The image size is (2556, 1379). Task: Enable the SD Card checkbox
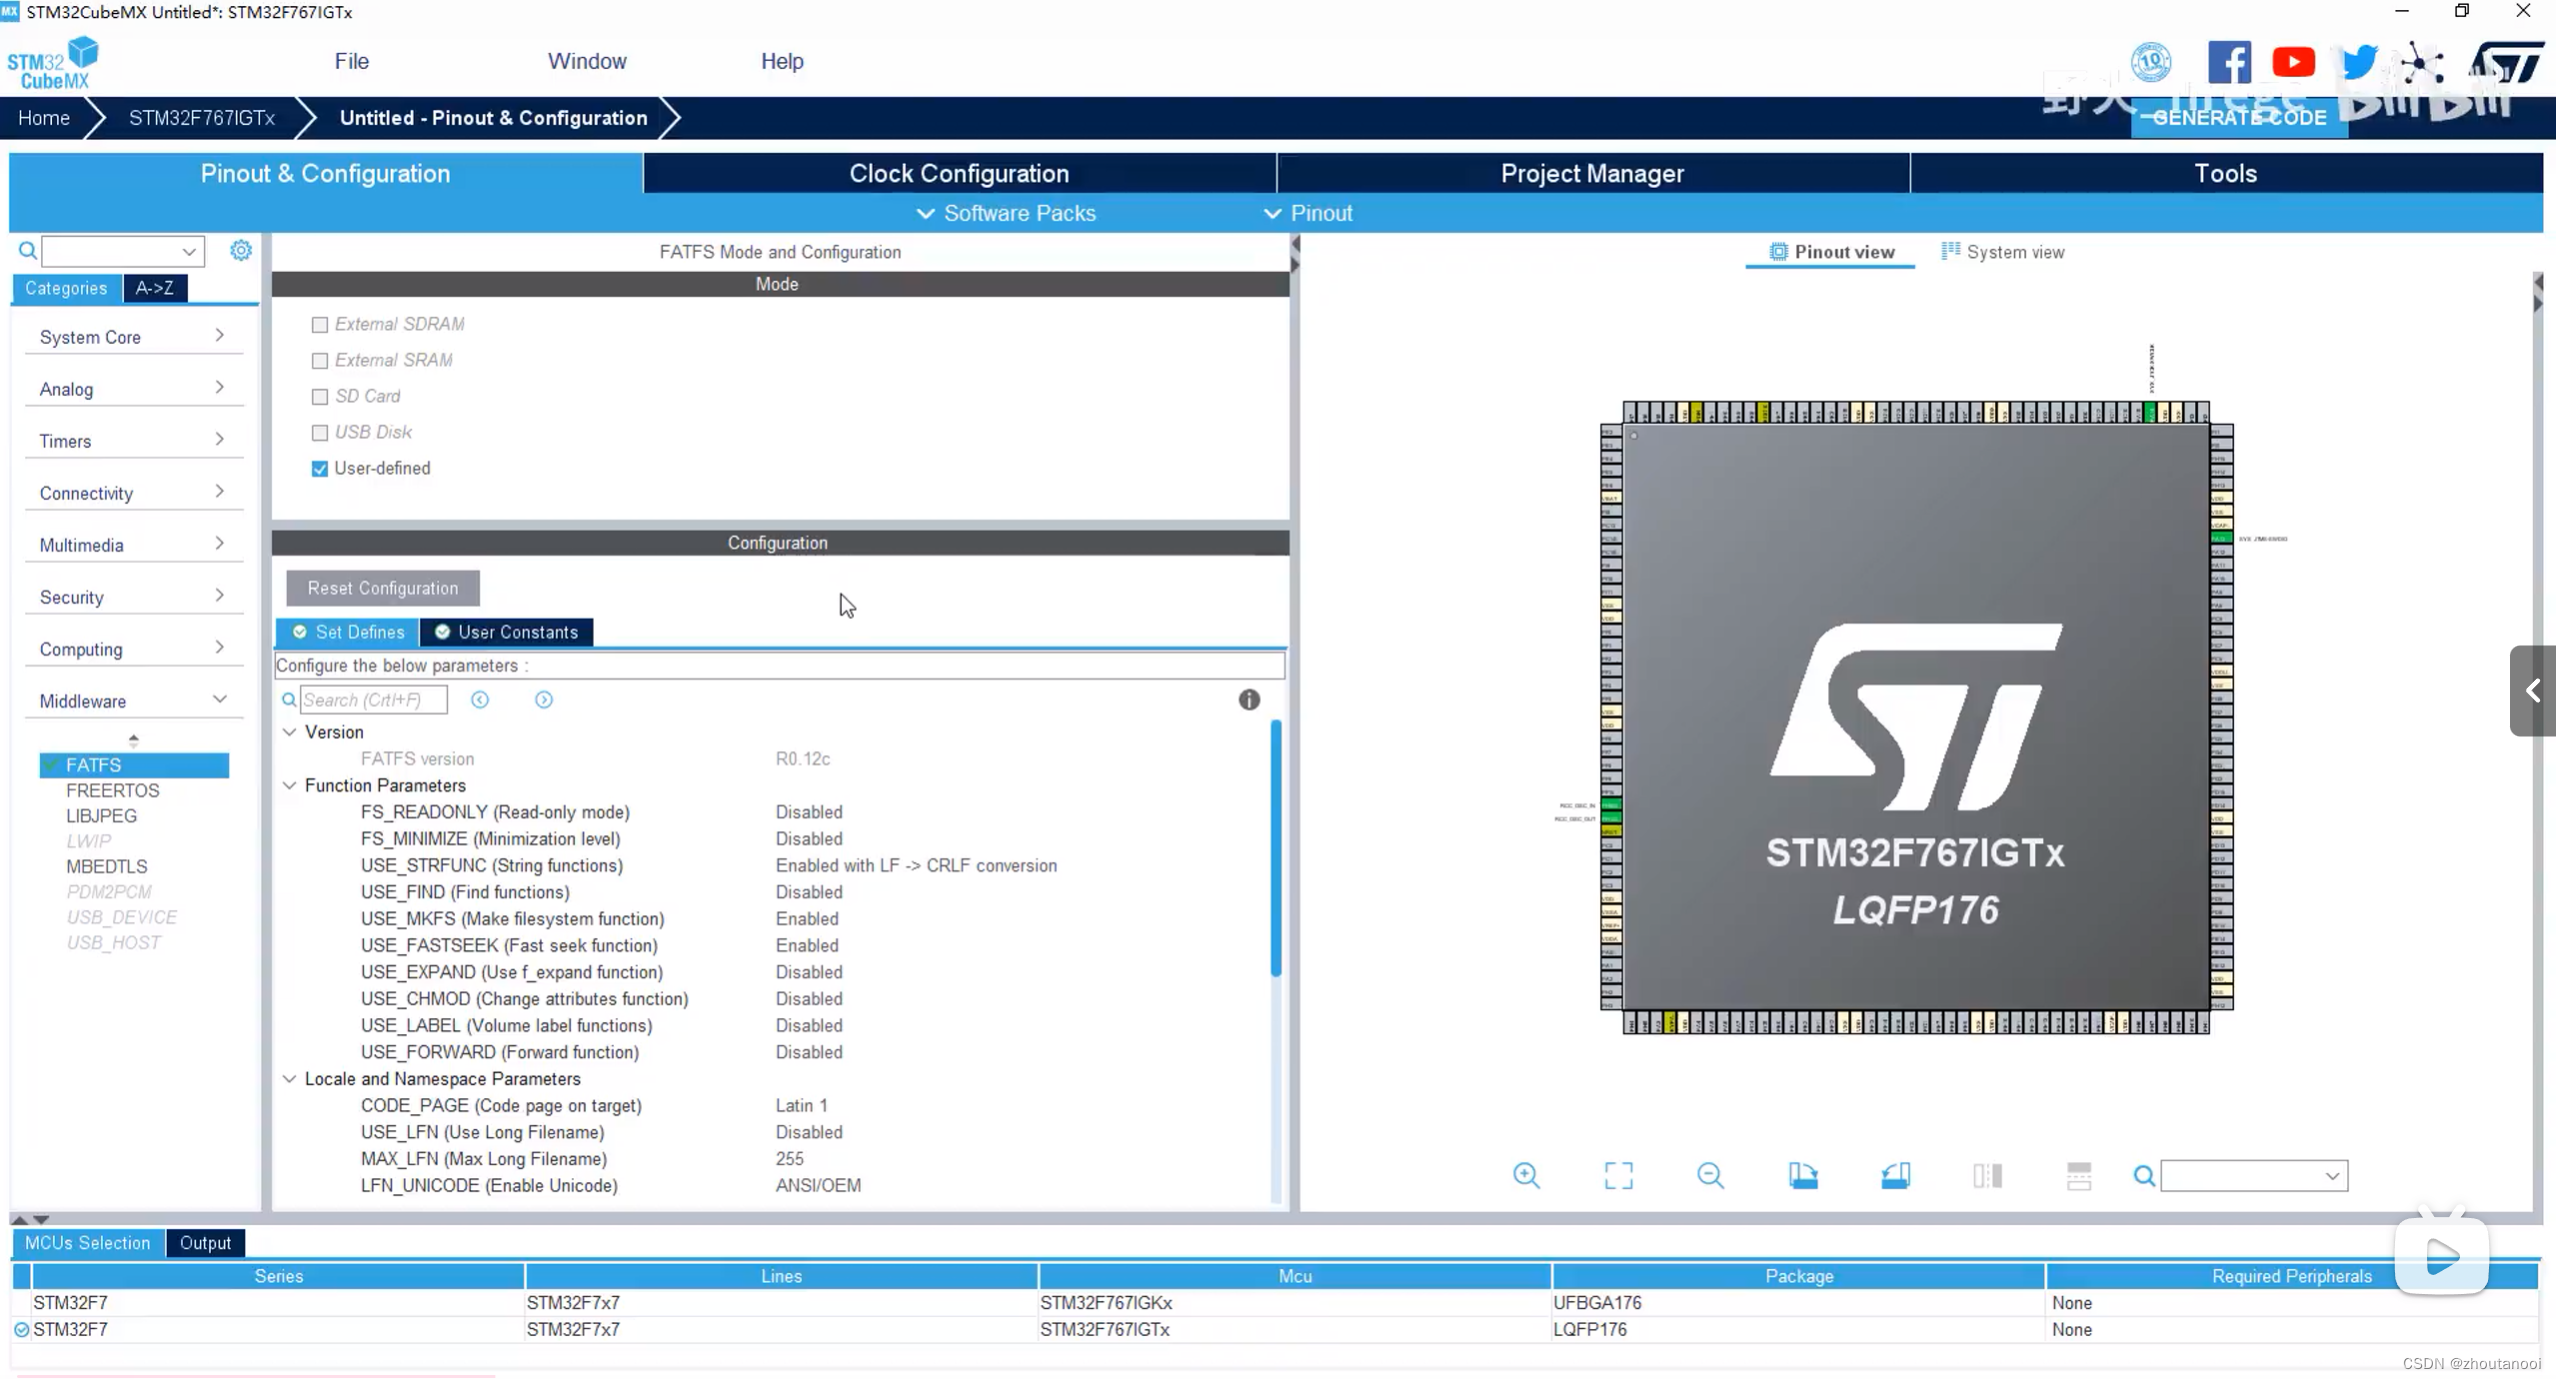tap(321, 394)
